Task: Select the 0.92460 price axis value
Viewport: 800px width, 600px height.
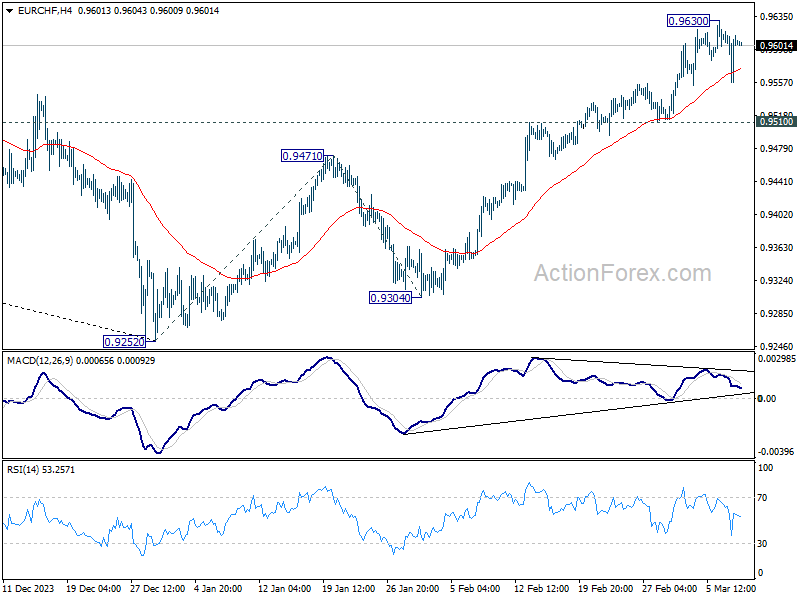Action: [777, 347]
